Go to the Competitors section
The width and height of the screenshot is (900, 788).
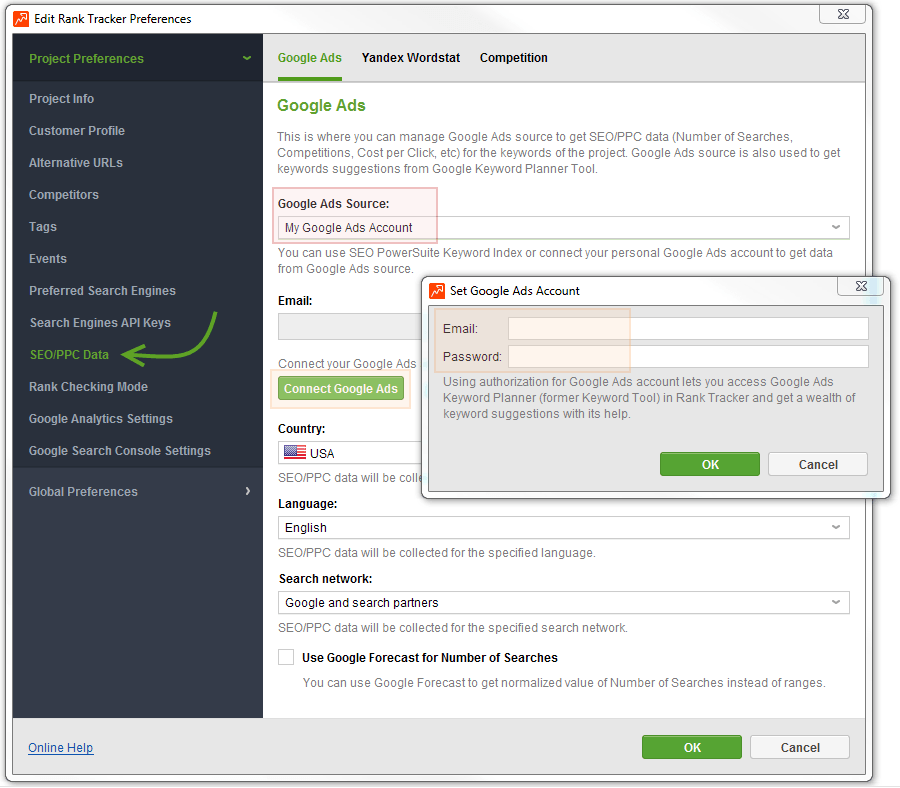click(64, 195)
